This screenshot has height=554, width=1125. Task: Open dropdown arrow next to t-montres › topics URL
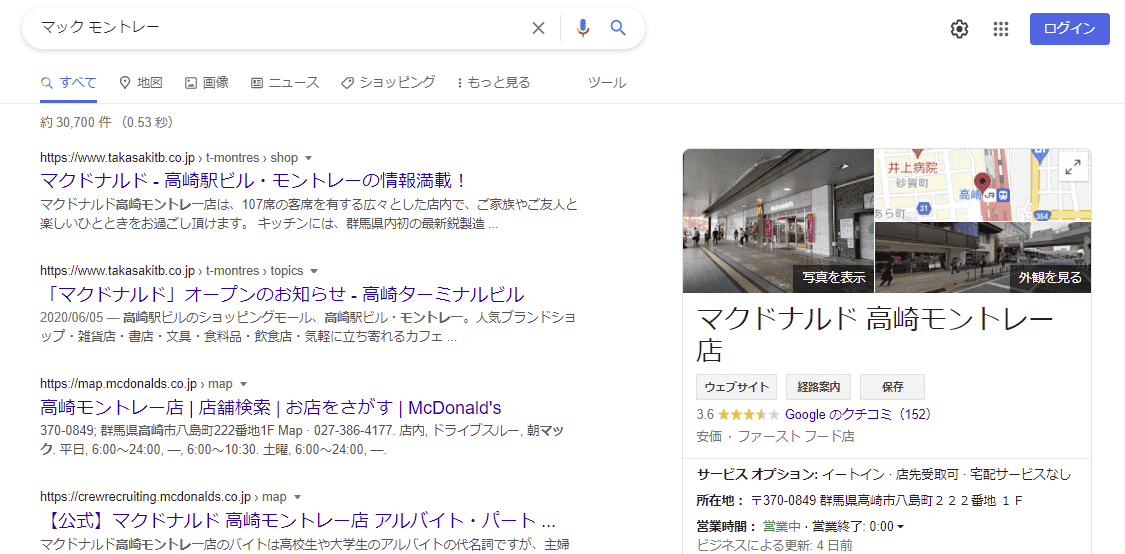(x=314, y=271)
